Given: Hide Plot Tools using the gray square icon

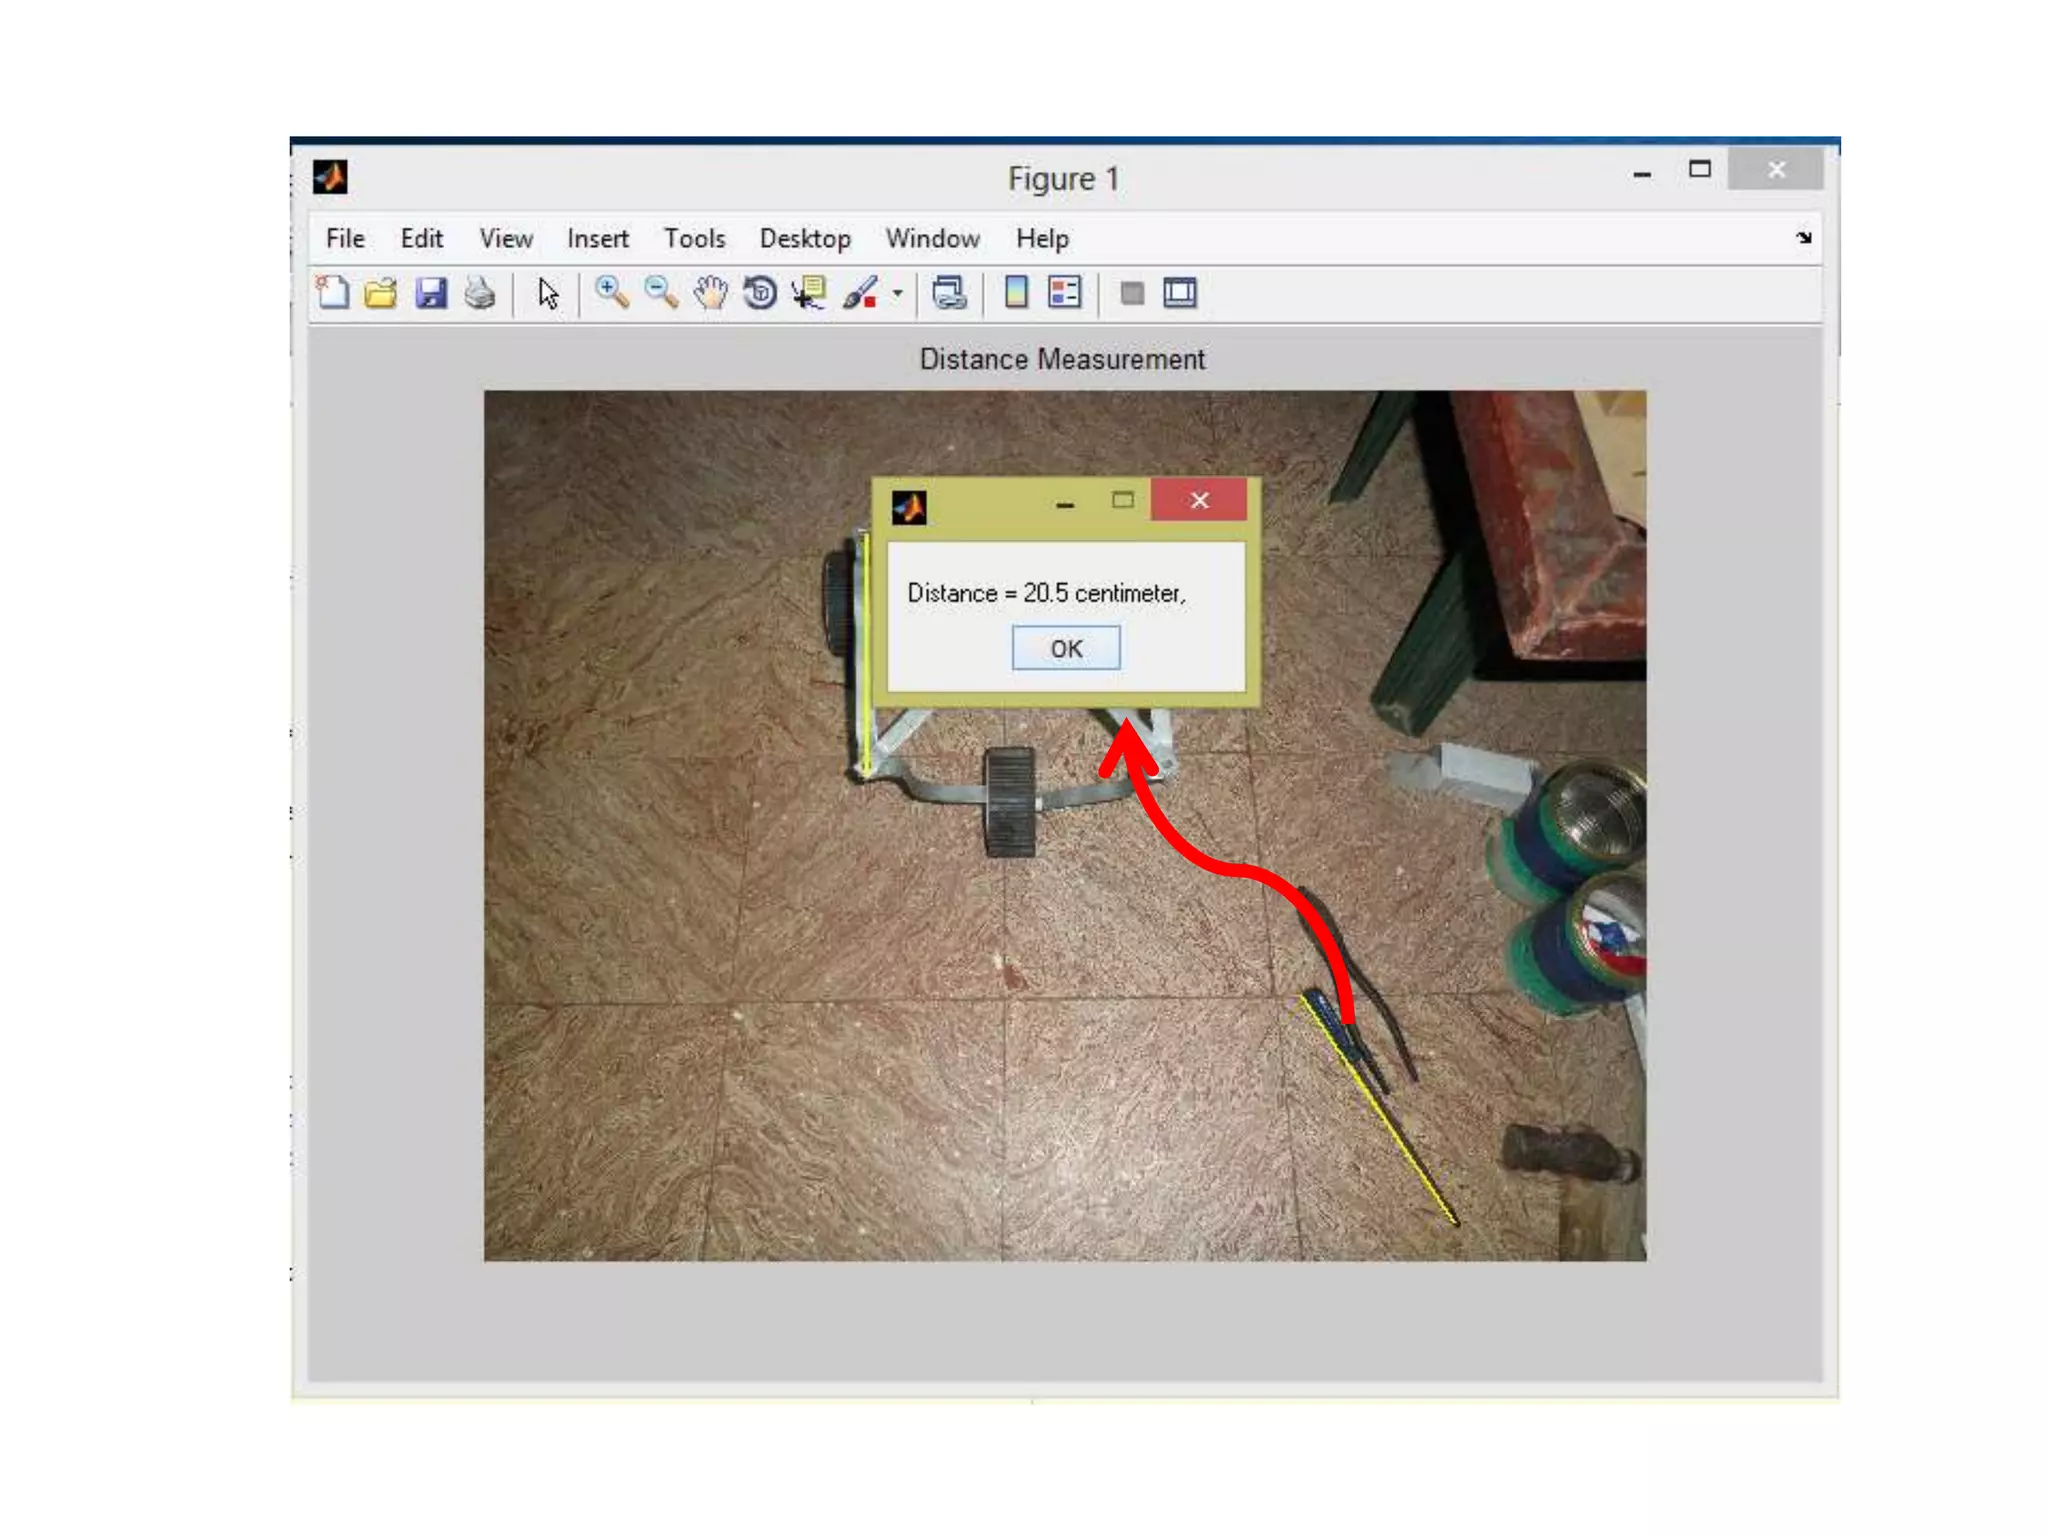Looking at the screenshot, I should pyautogui.click(x=1132, y=293).
